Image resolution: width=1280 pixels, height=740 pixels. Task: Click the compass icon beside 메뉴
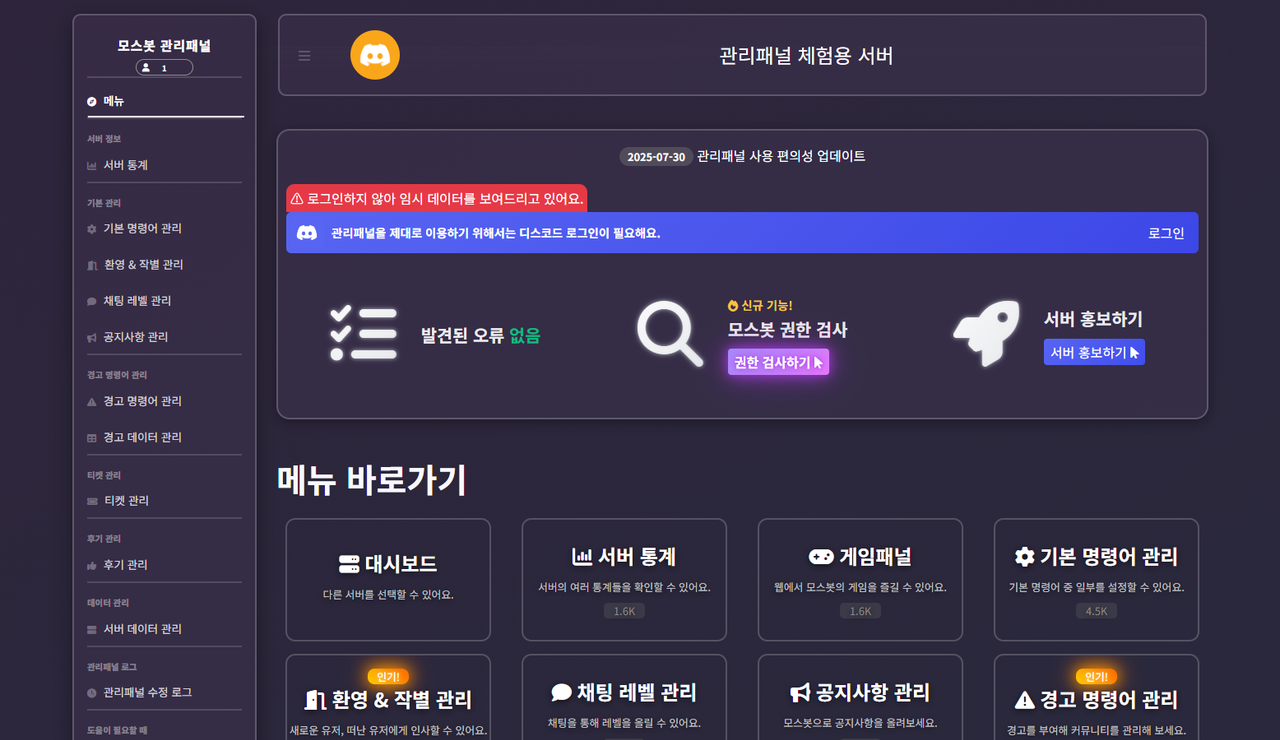click(92, 101)
